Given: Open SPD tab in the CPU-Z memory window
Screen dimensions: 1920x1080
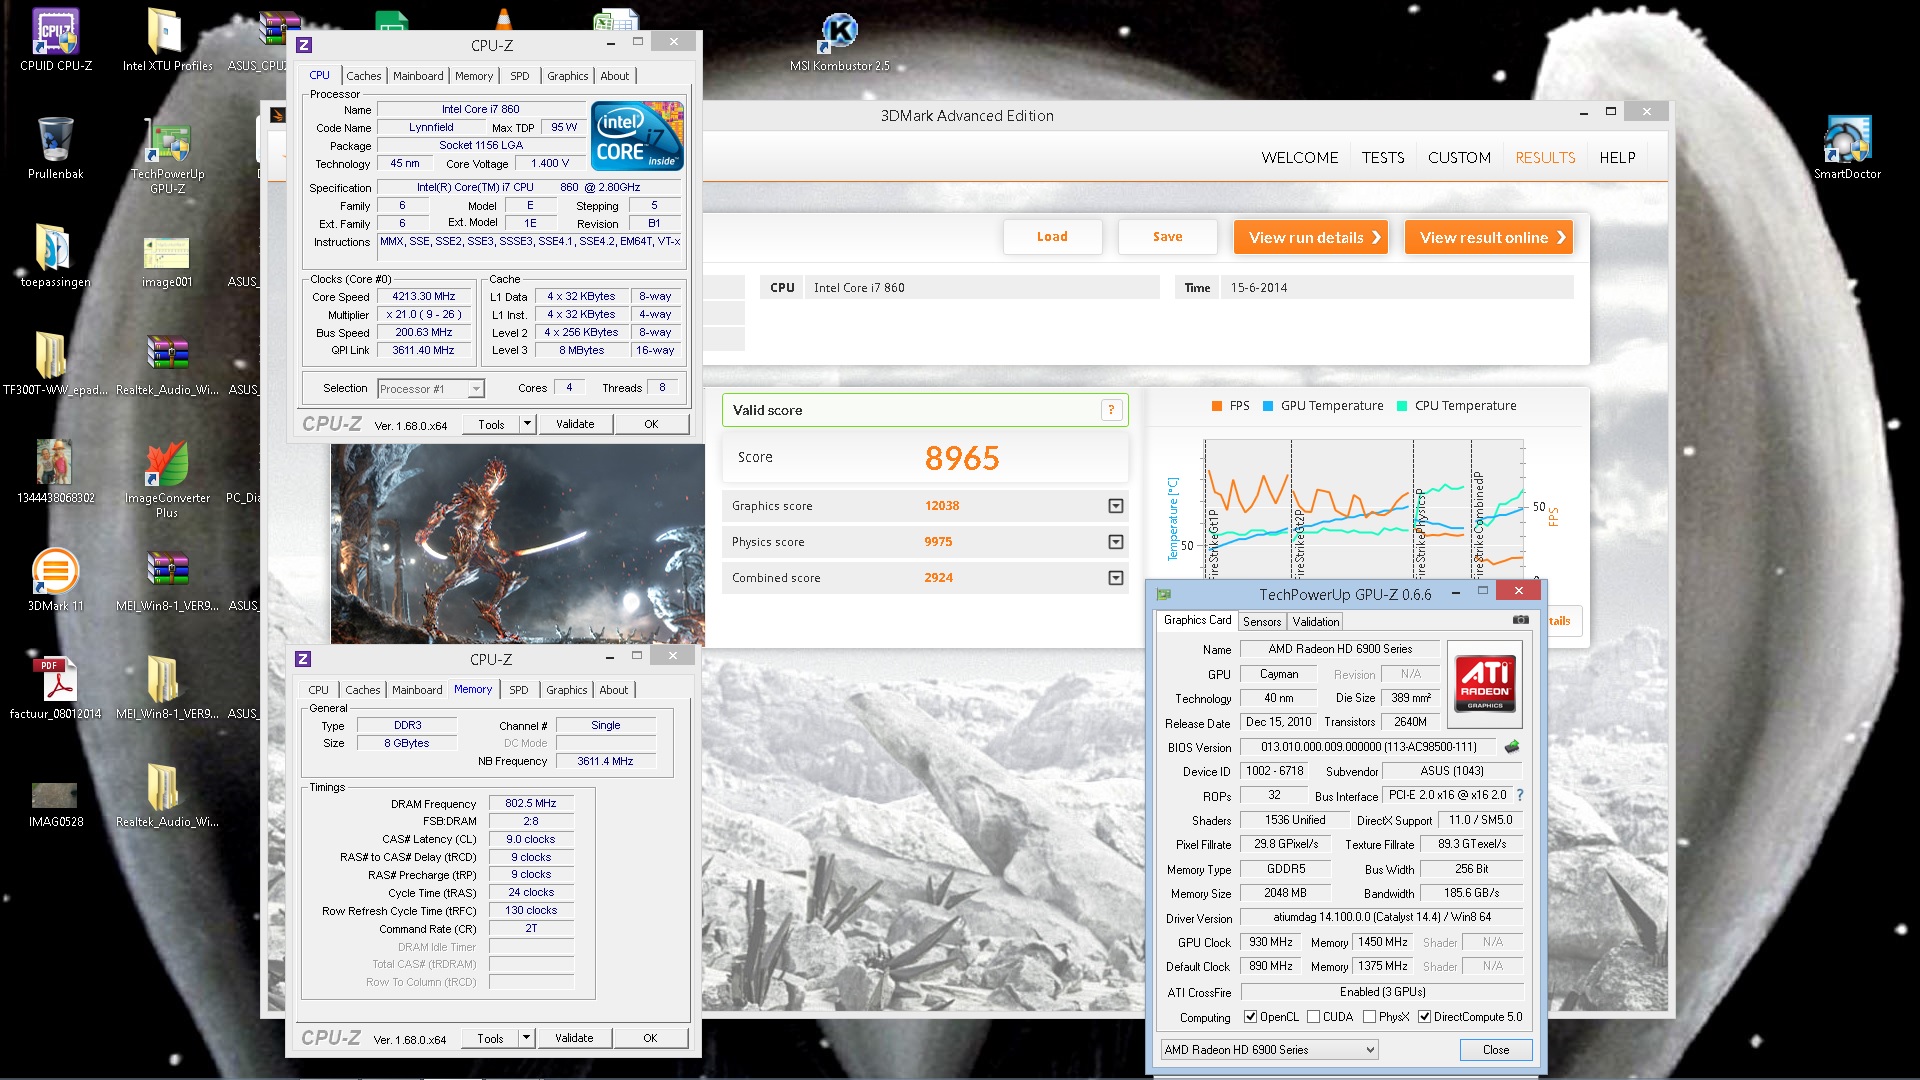Looking at the screenshot, I should (518, 690).
